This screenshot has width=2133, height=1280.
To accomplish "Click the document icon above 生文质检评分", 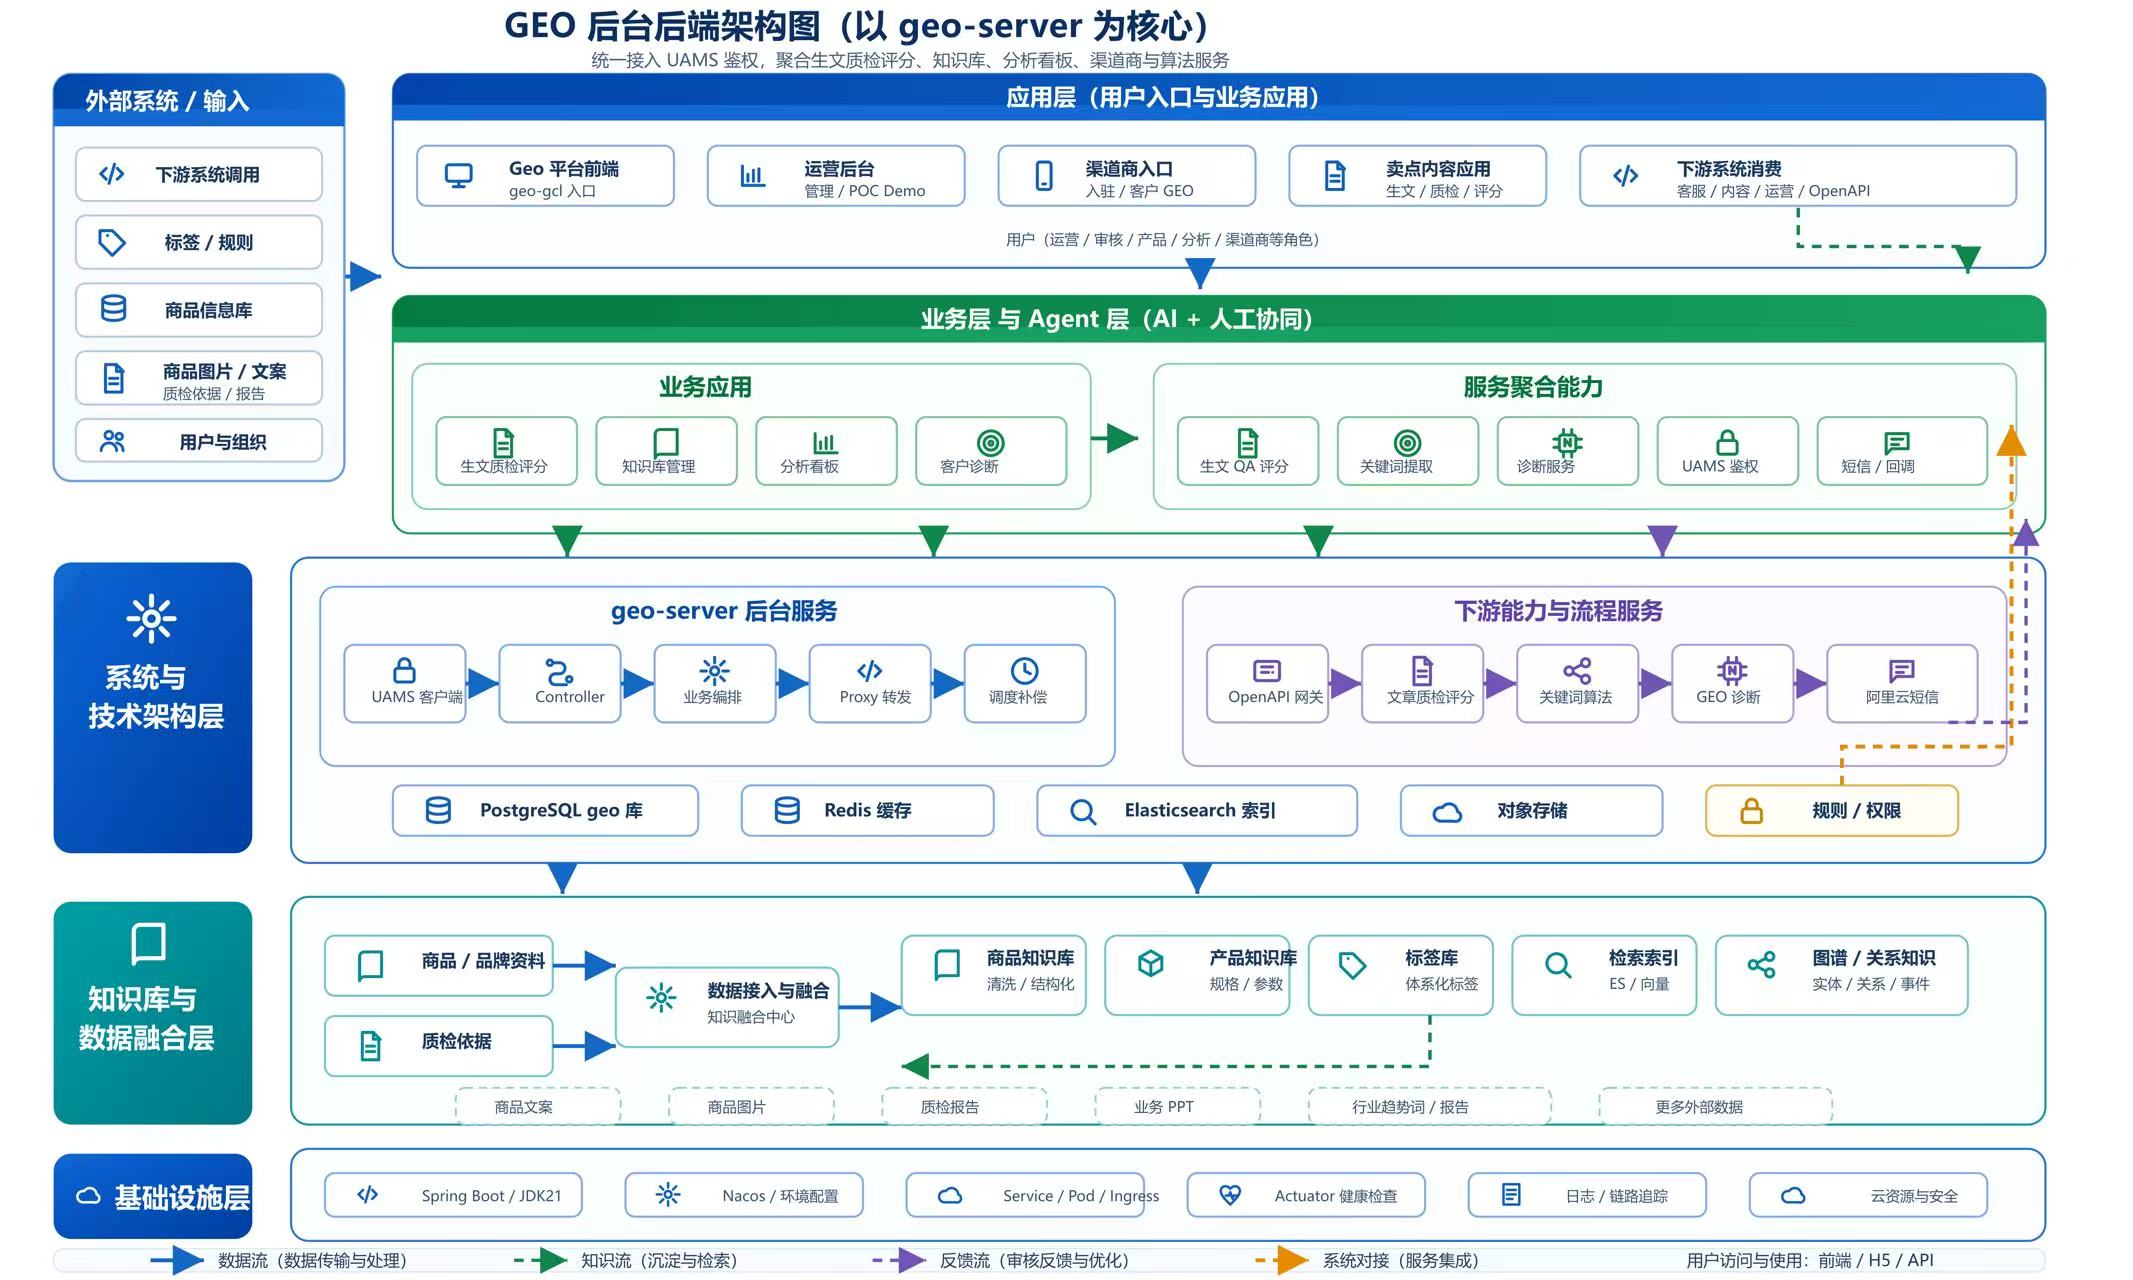I will pos(503,442).
